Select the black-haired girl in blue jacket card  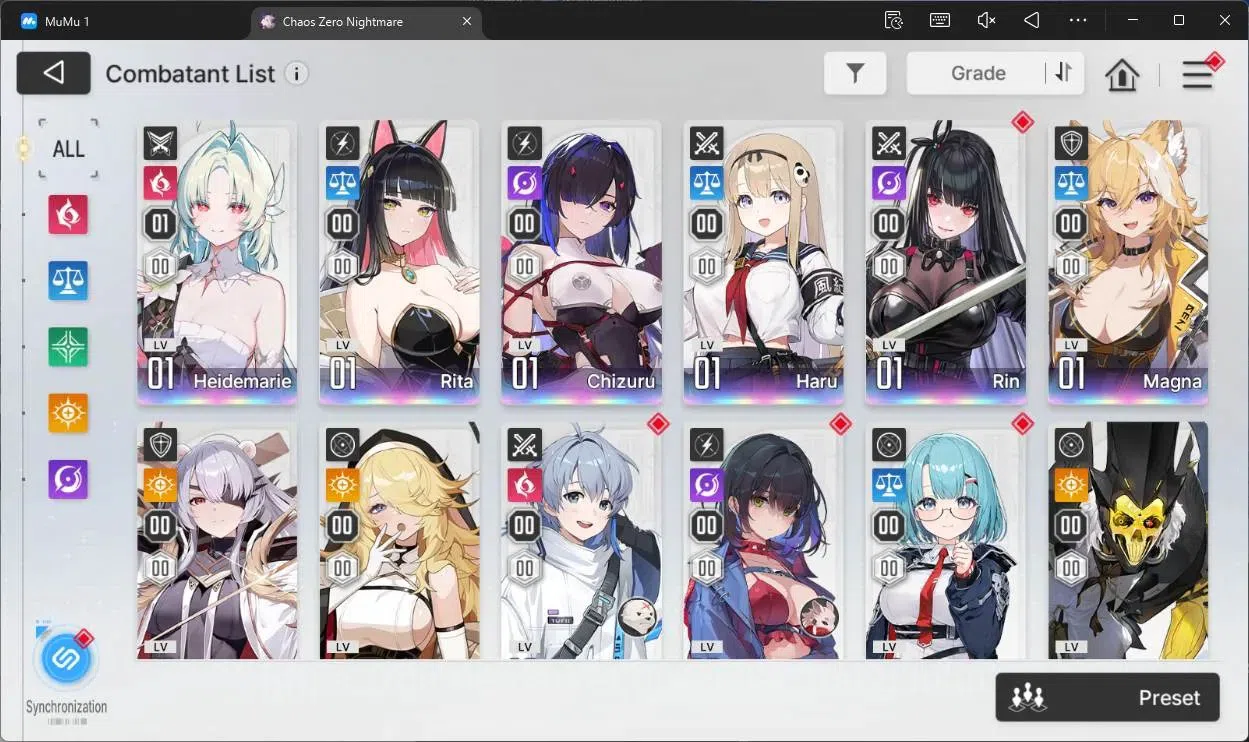[x=763, y=541]
